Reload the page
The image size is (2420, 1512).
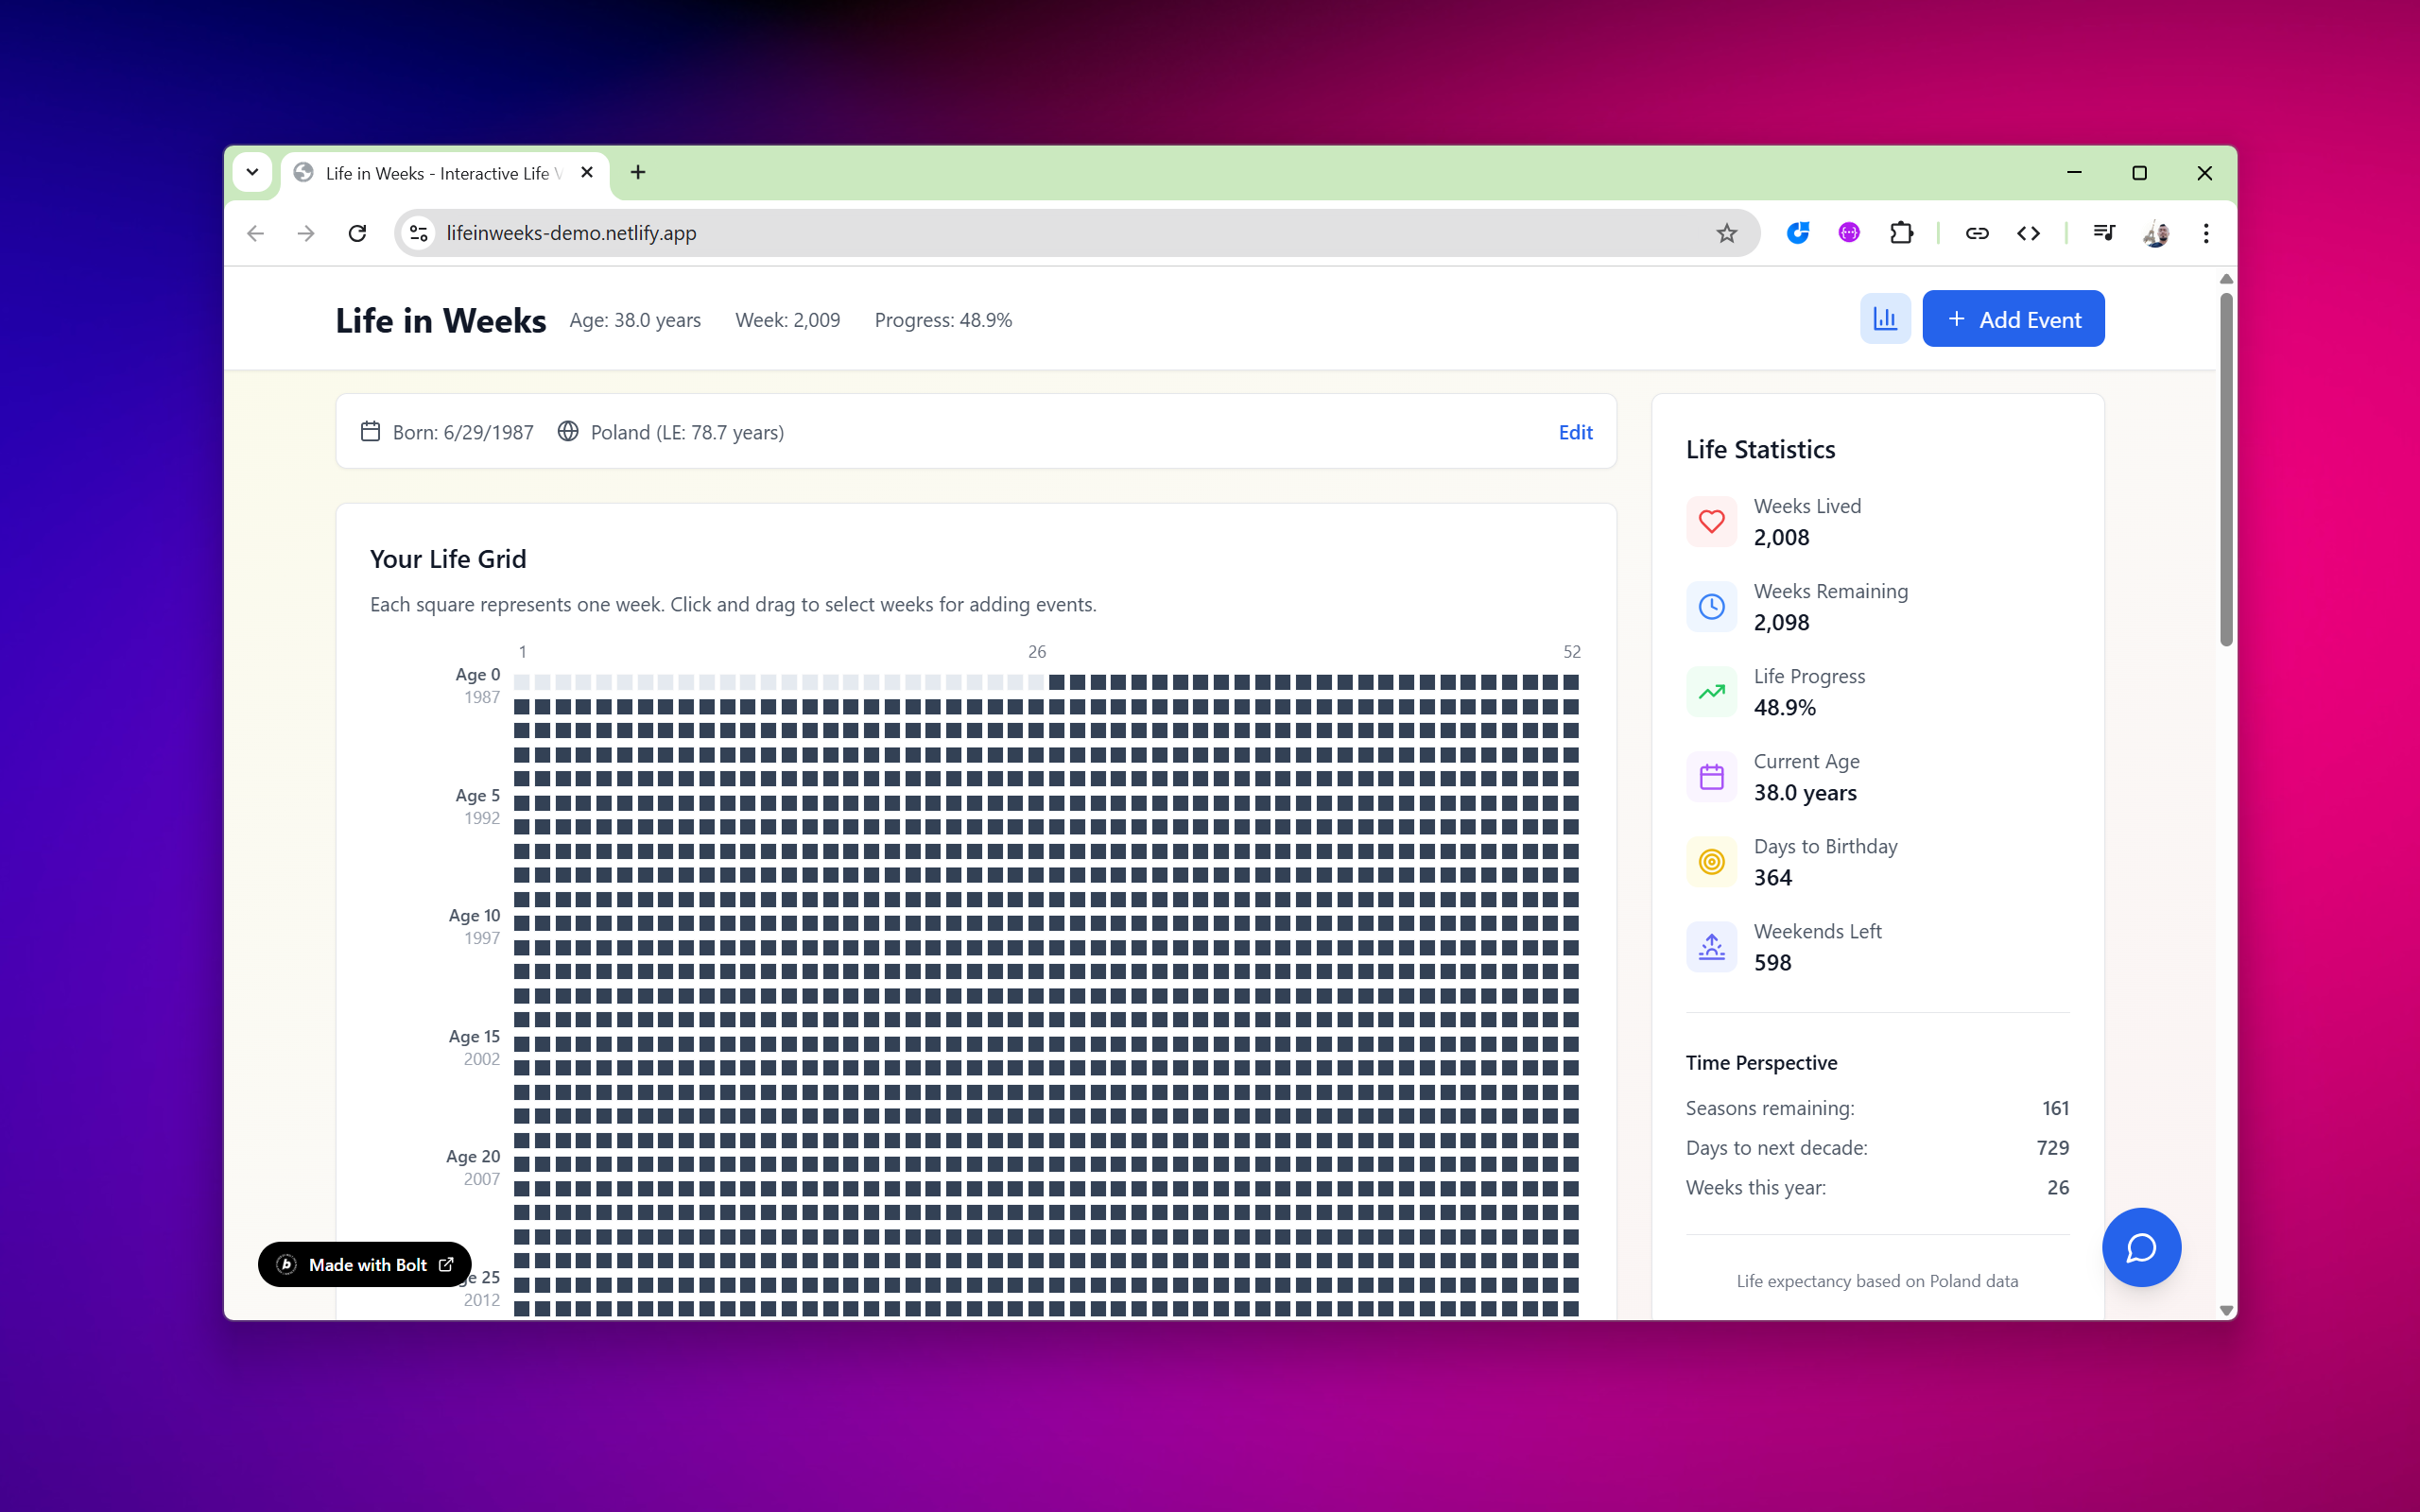(357, 233)
